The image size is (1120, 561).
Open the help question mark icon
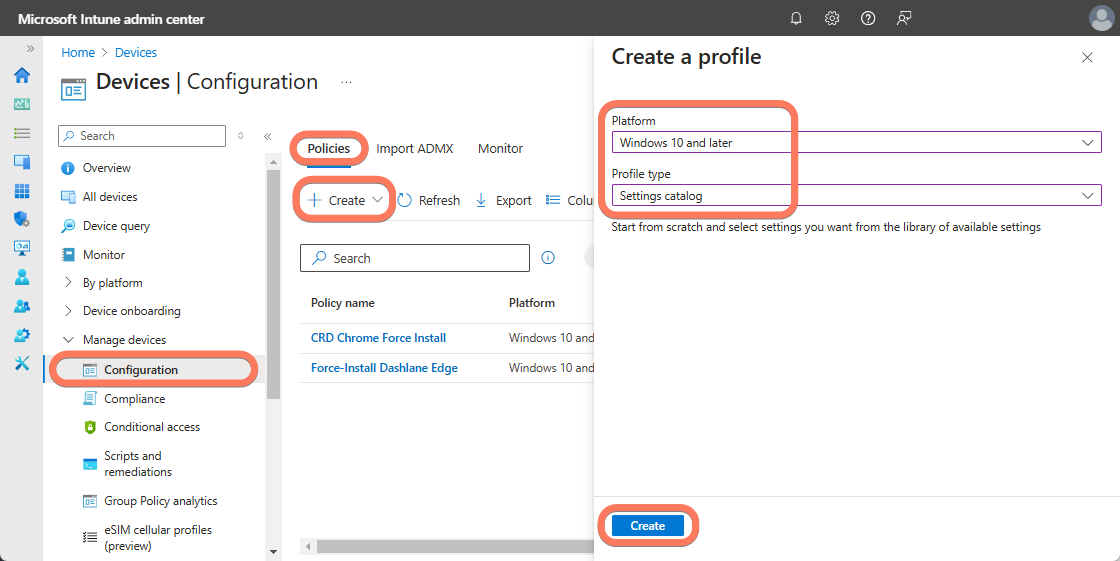[x=868, y=18]
